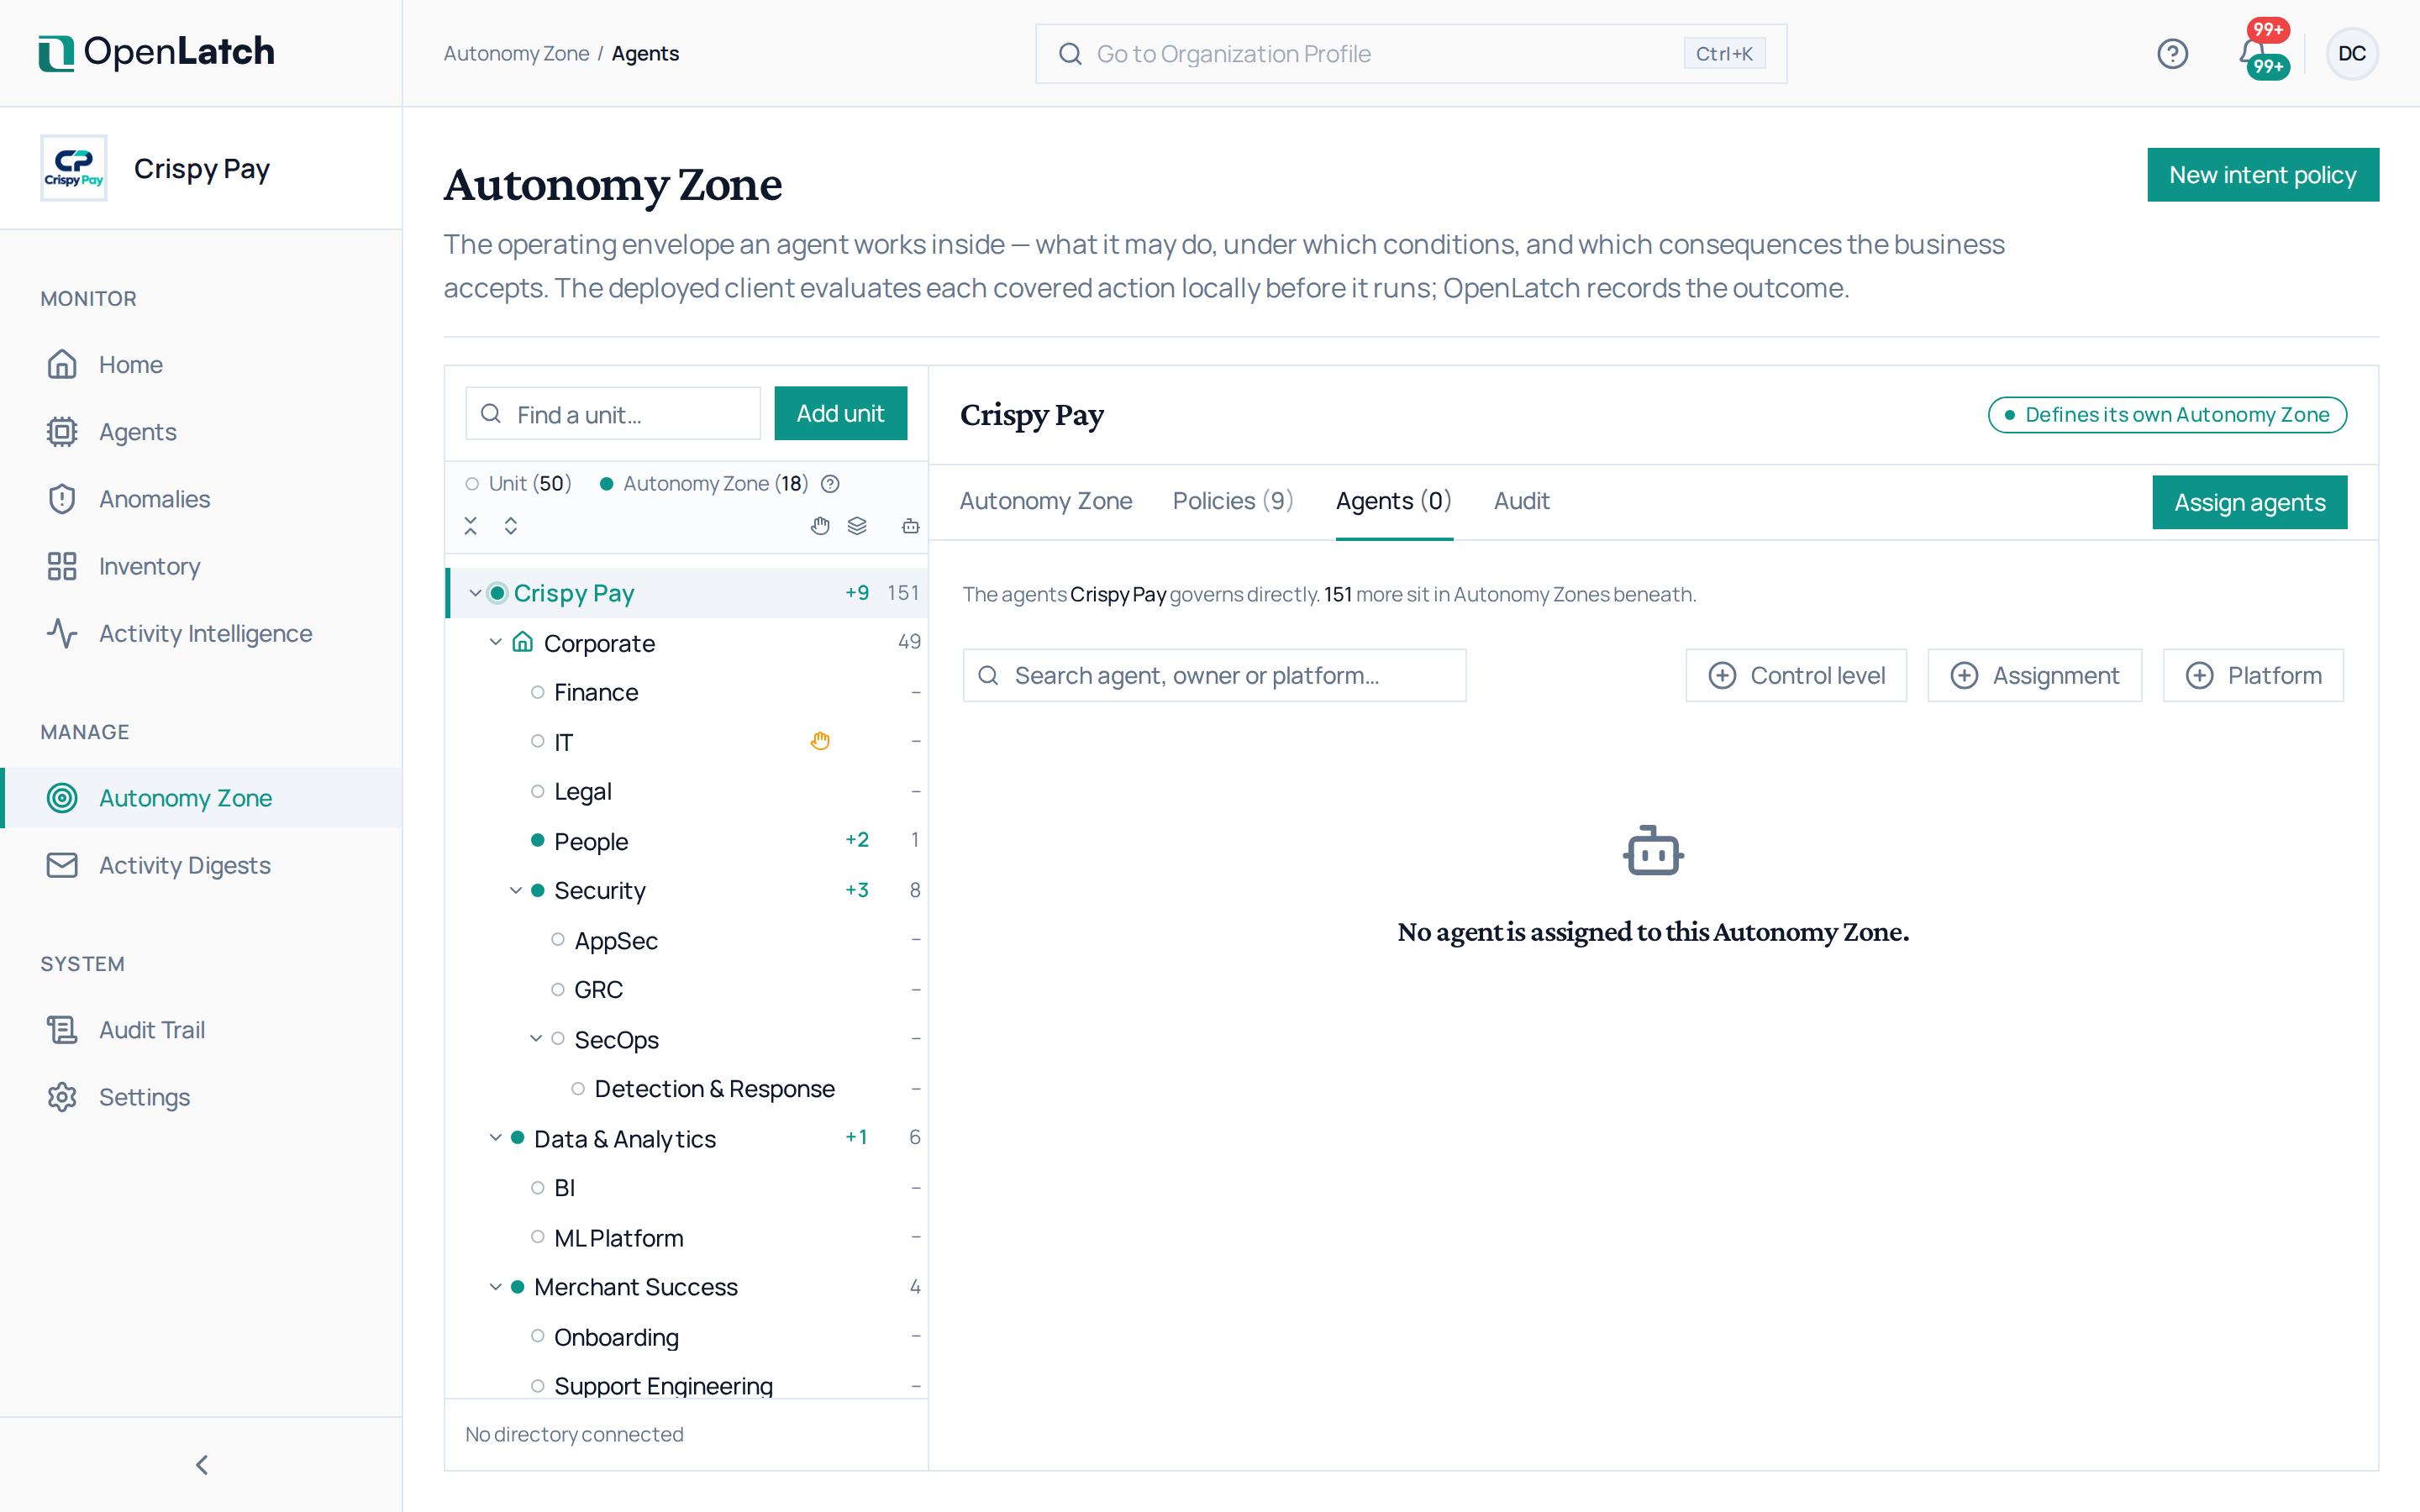Open Settings in the sidebar

(201, 1097)
